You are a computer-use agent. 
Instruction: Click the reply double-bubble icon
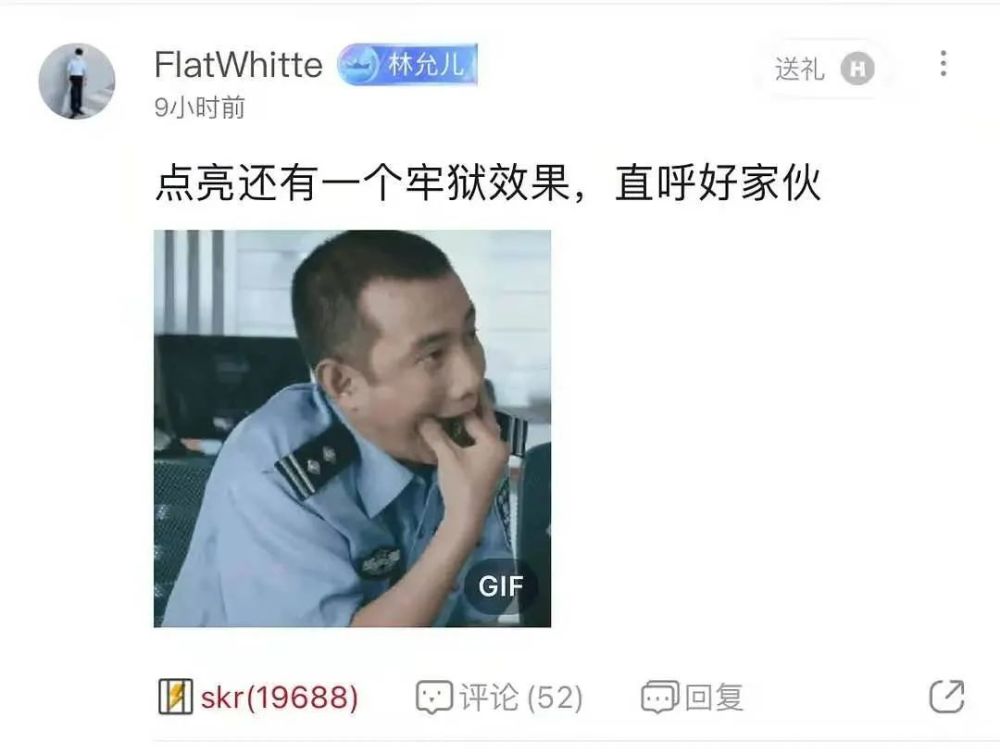(659, 697)
